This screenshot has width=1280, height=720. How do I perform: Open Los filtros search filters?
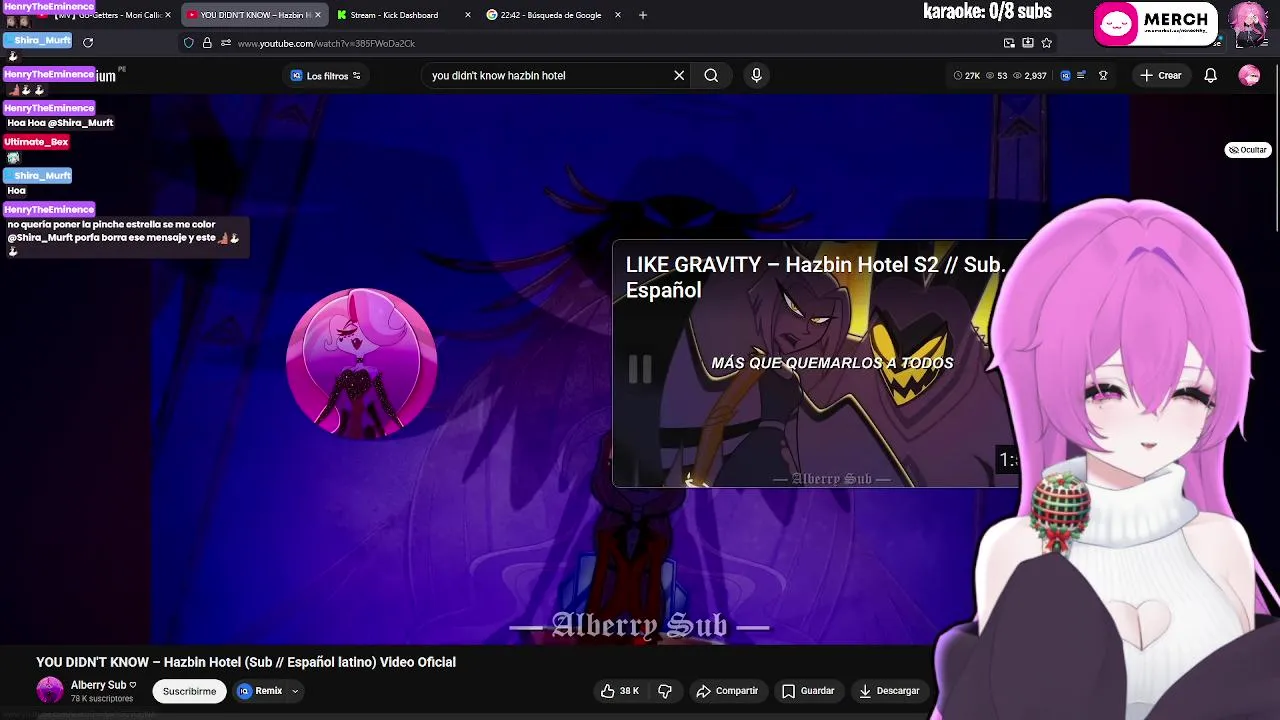(326, 76)
